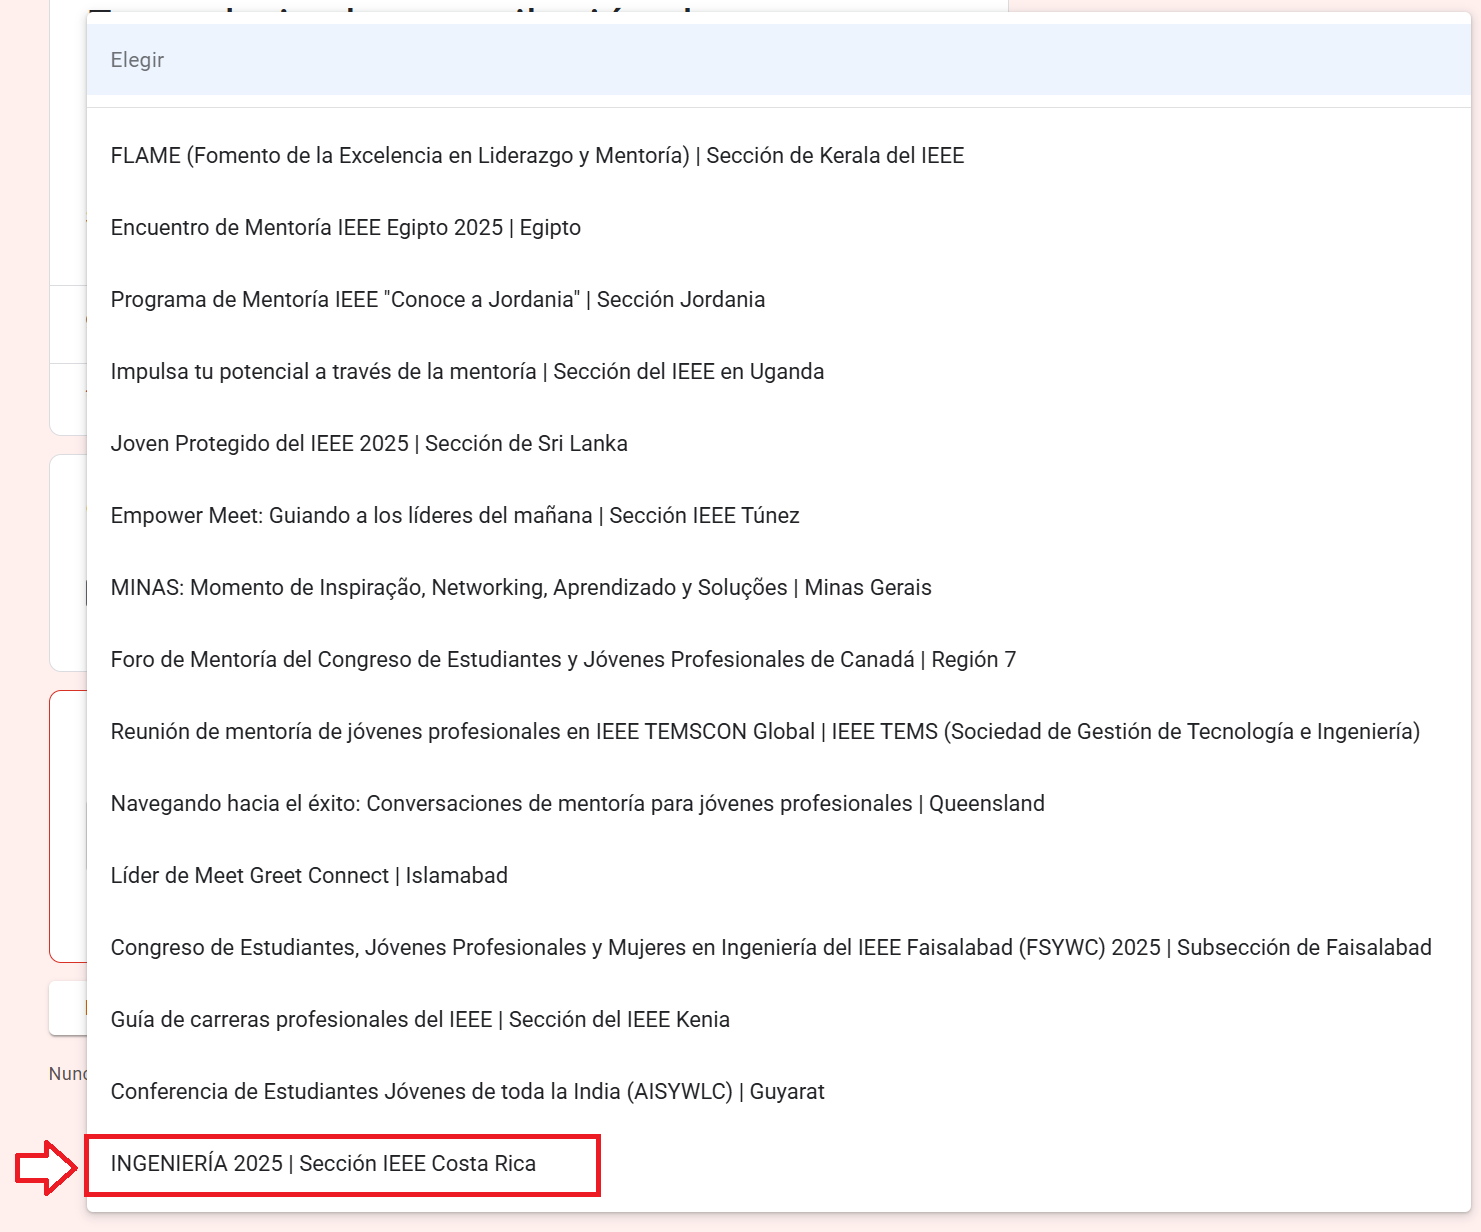
Task: Choose FLAME Sección de Kerala del IEEE
Action: (537, 156)
